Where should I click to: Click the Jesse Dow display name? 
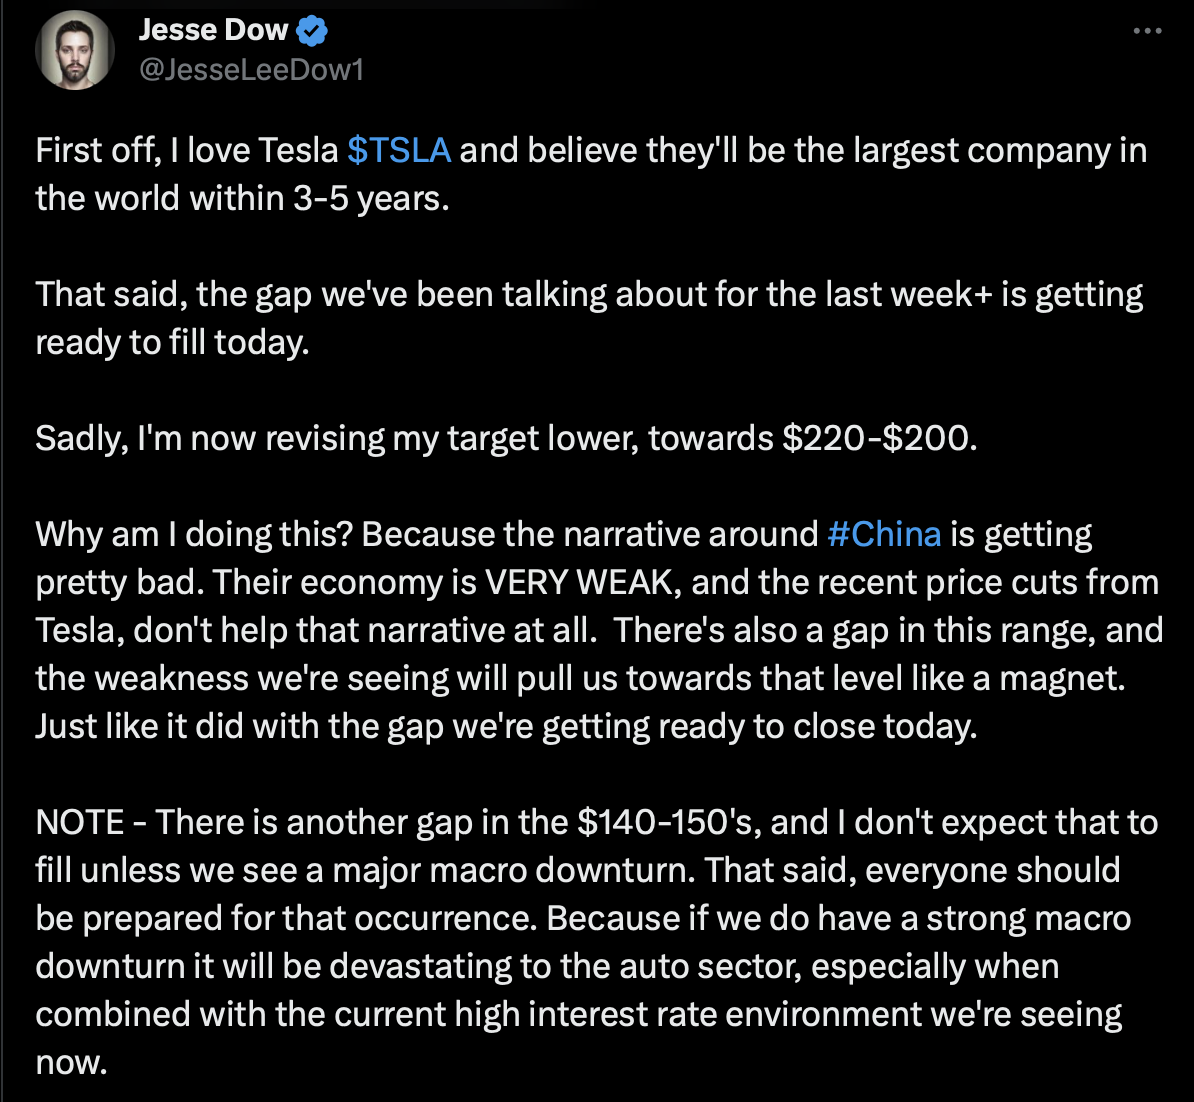click(213, 31)
